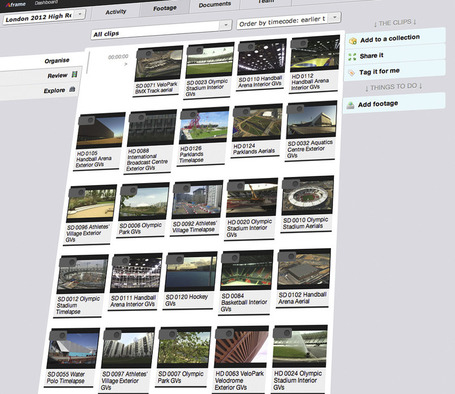This screenshot has height=394, width=455.
Task: Open the SD 0111 Handball Arena Interior thumbnail
Action: click(x=136, y=274)
